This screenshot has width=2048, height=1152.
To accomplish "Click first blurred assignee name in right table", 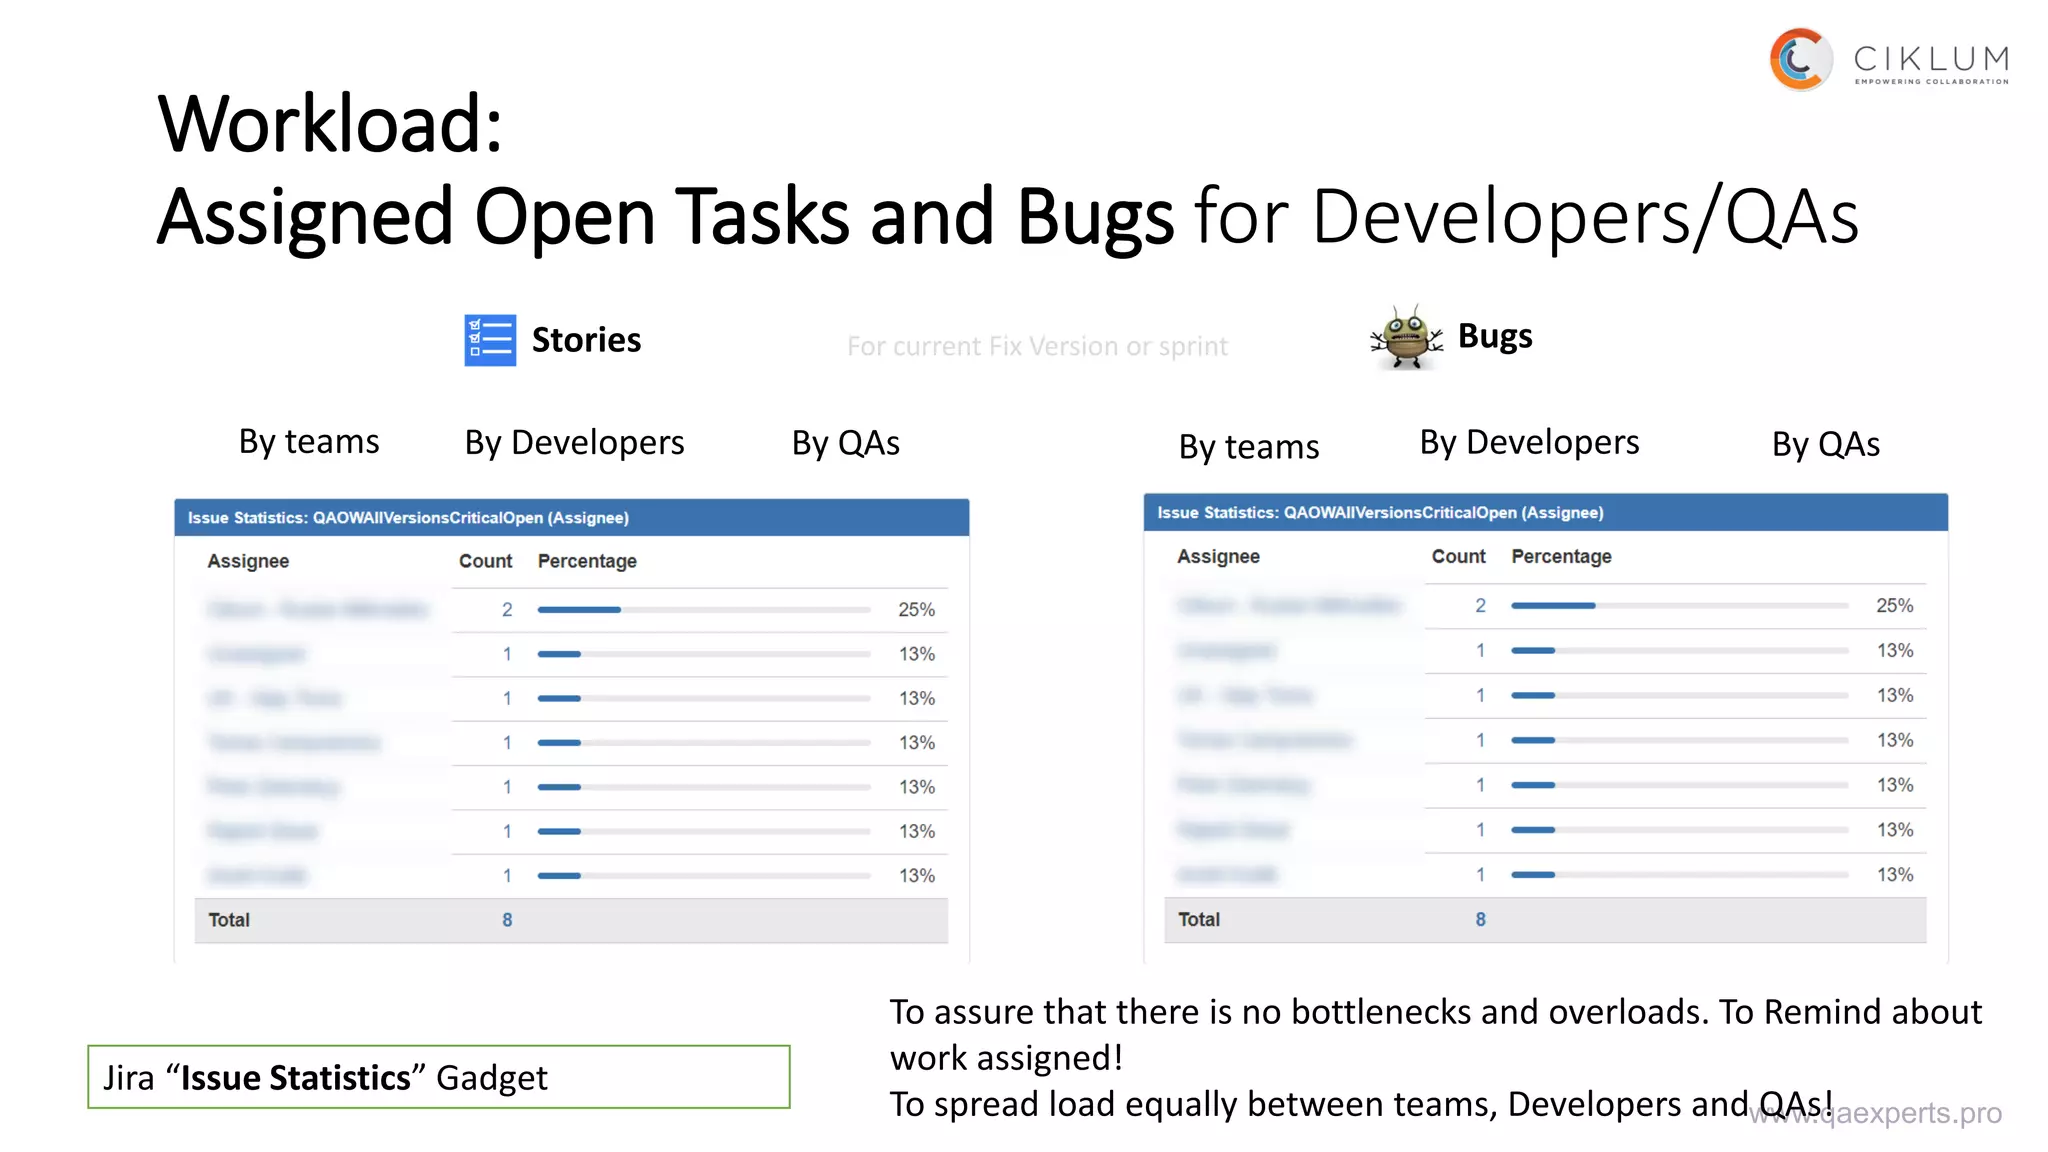I will (1288, 605).
